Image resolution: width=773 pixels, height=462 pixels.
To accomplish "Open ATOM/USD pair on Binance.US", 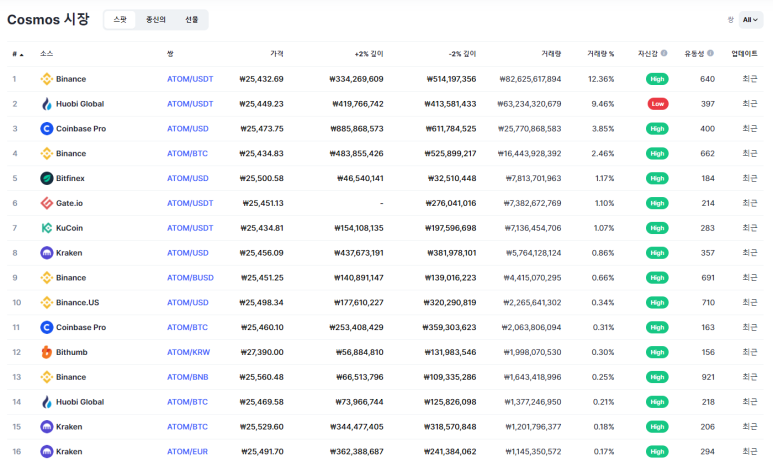I will pos(187,302).
